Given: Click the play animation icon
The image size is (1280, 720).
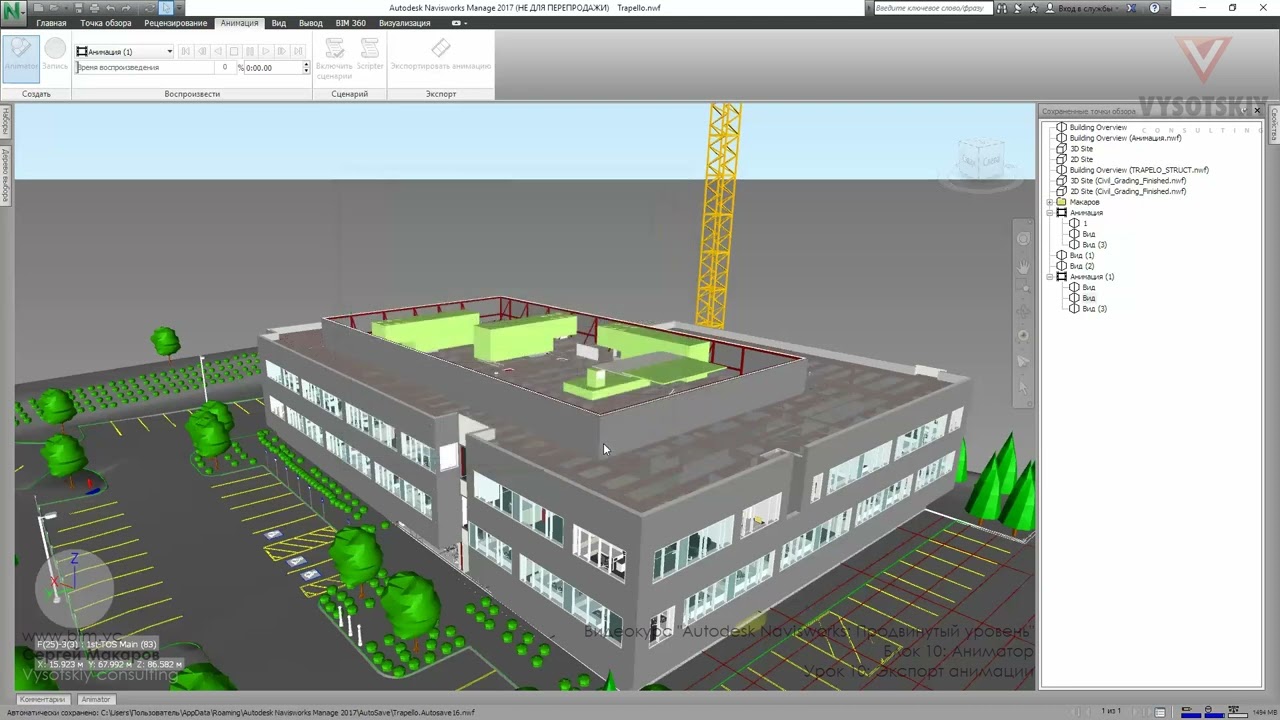Looking at the screenshot, I should [x=265, y=51].
